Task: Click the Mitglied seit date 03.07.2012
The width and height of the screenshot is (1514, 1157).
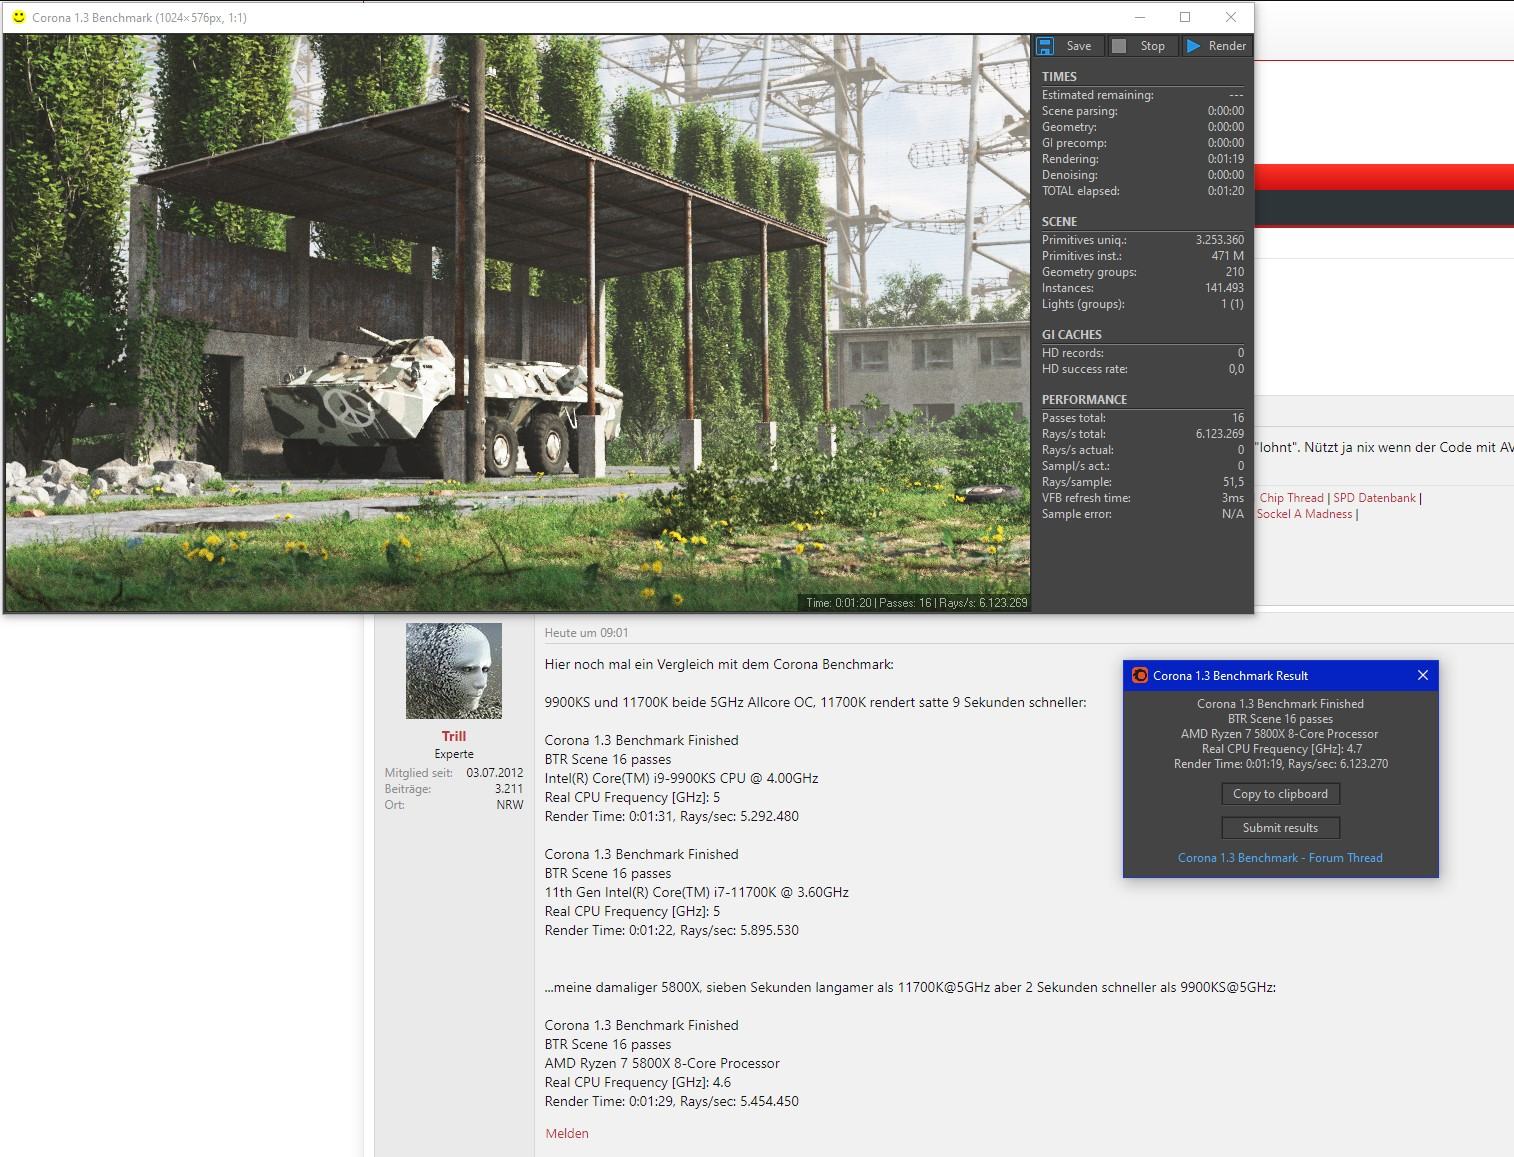Action: click(x=495, y=773)
